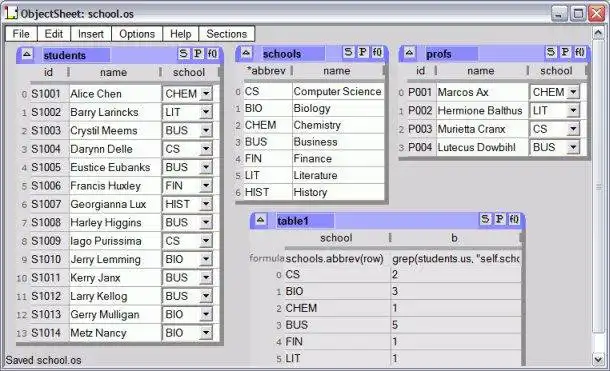Open the Insert menu
Screen dimensions: 610x371
[91, 34]
